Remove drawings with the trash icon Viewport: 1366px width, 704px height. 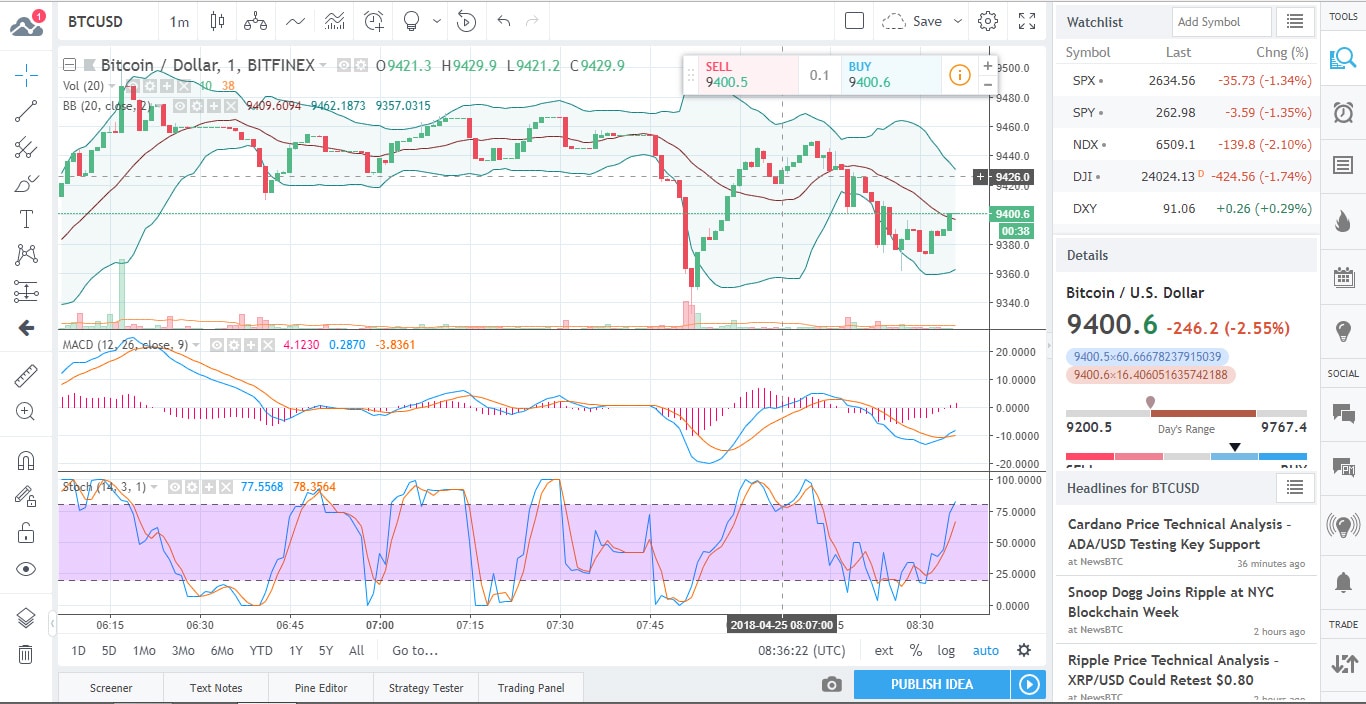pyautogui.click(x=26, y=654)
